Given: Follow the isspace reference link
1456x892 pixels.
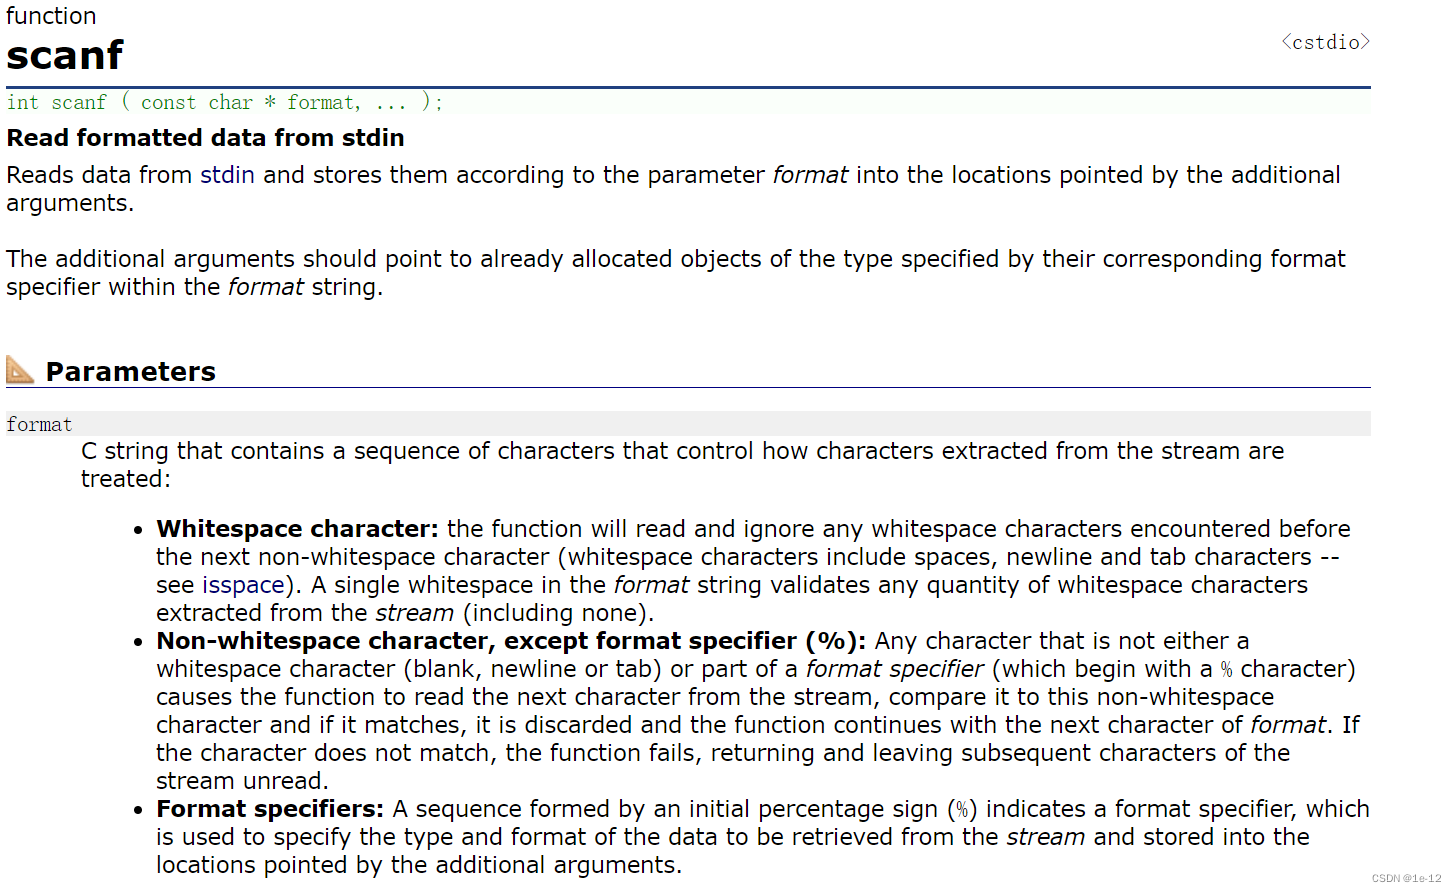Looking at the screenshot, I should 243,585.
